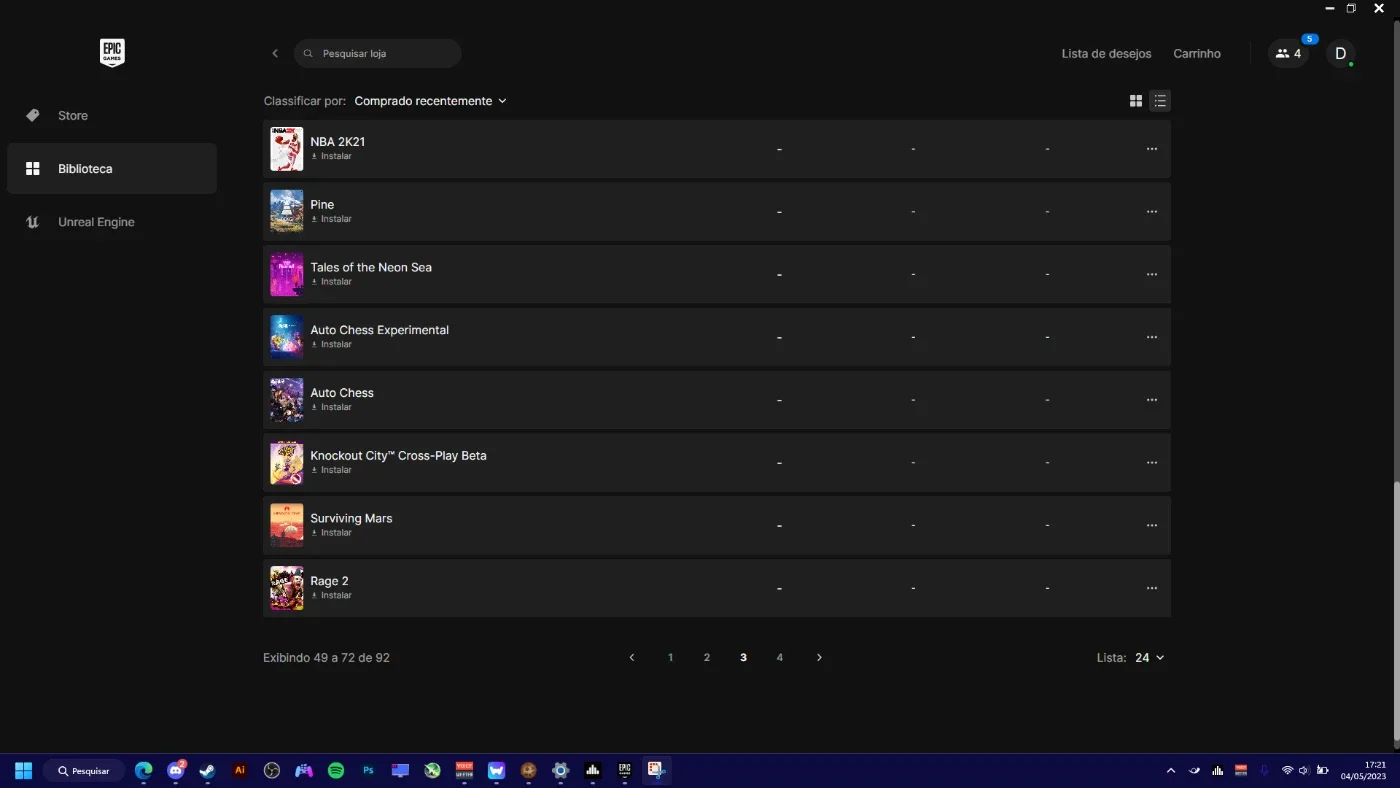
Task: Open Epic Games Launcher taskbar icon
Action: [624, 771]
